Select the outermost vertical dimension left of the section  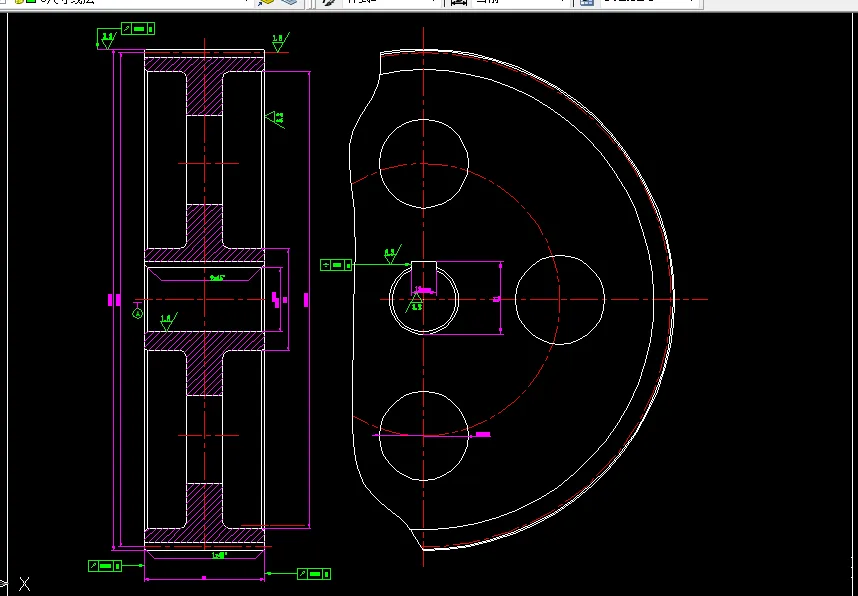pyautogui.click(x=113, y=299)
